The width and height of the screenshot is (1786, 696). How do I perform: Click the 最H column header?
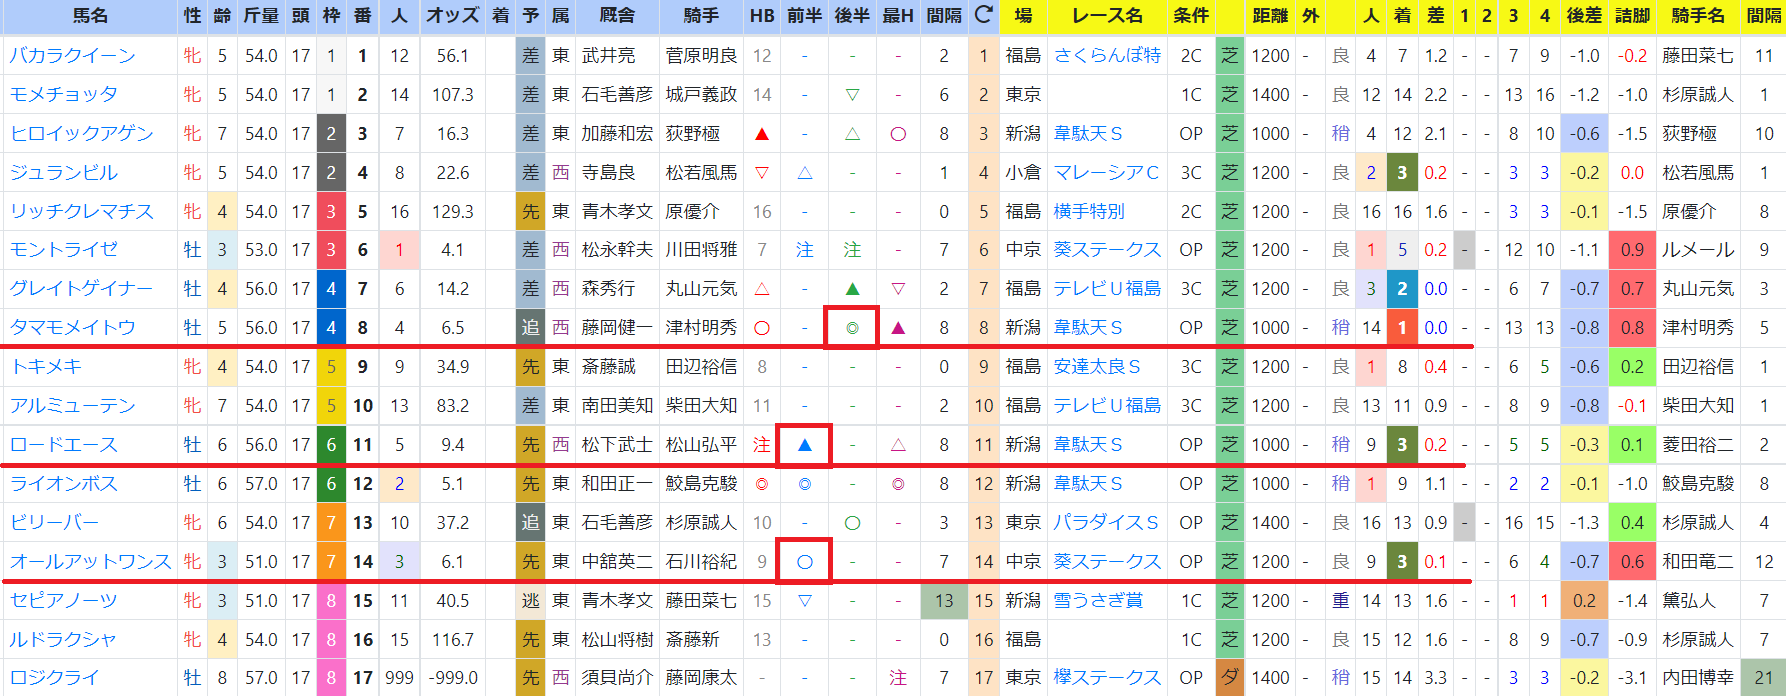pos(898,16)
